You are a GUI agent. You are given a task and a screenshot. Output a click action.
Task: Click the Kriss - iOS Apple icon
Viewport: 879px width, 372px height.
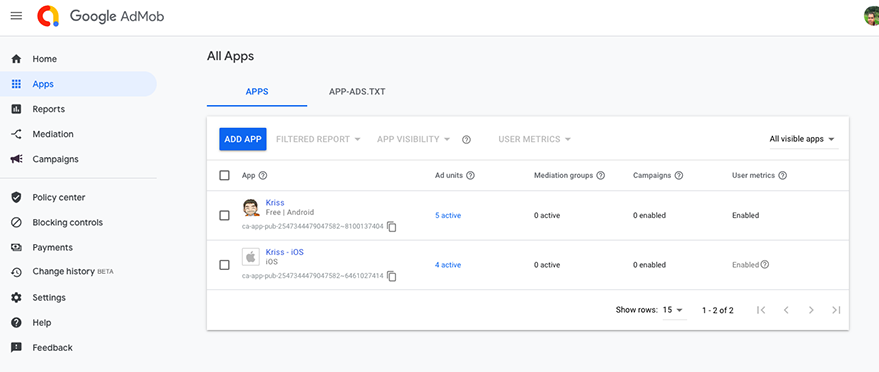click(251, 257)
